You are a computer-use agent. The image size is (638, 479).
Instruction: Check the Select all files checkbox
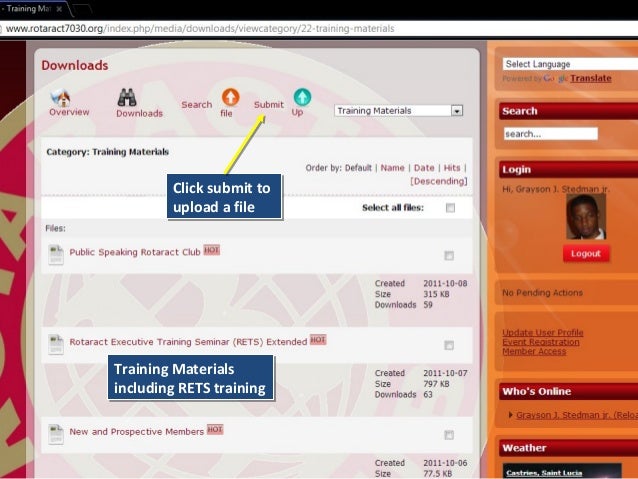[x=450, y=208]
